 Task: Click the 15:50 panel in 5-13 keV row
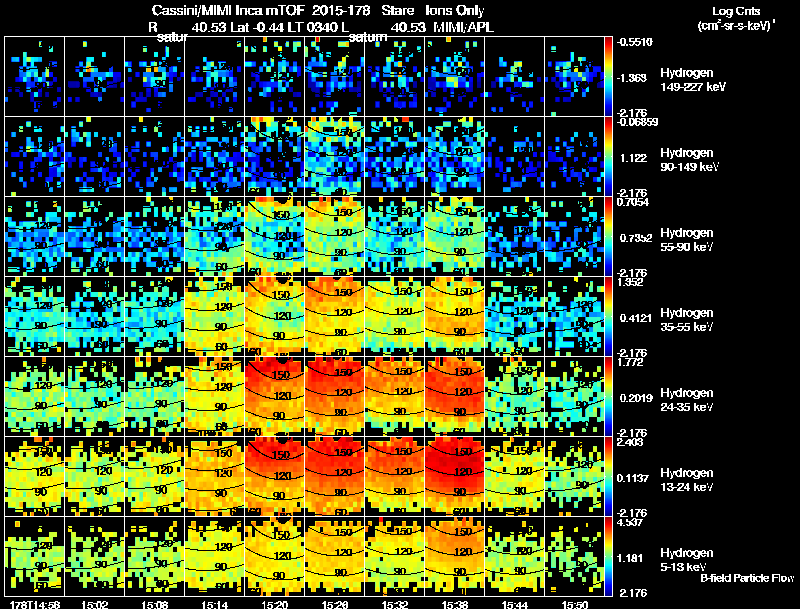(x=574, y=556)
